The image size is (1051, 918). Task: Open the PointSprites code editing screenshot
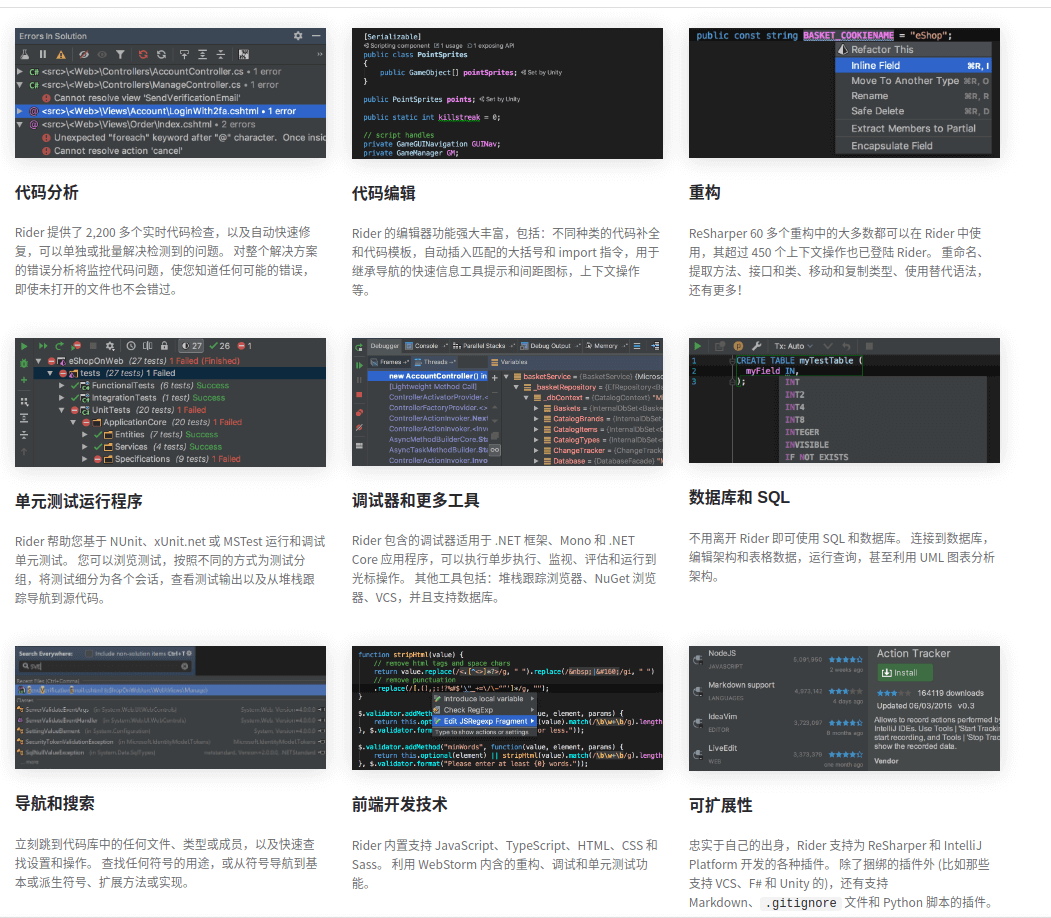(x=507, y=93)
